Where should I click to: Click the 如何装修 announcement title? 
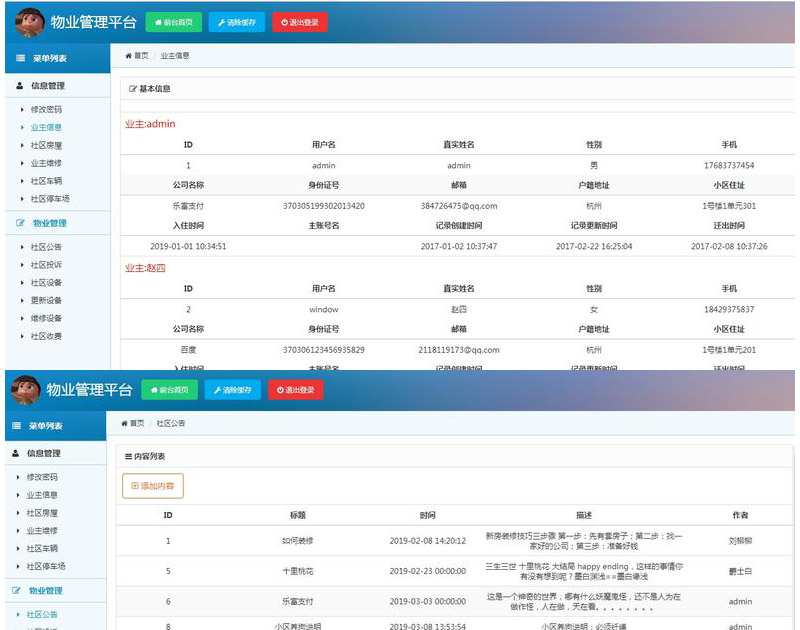tap(297, 541)
